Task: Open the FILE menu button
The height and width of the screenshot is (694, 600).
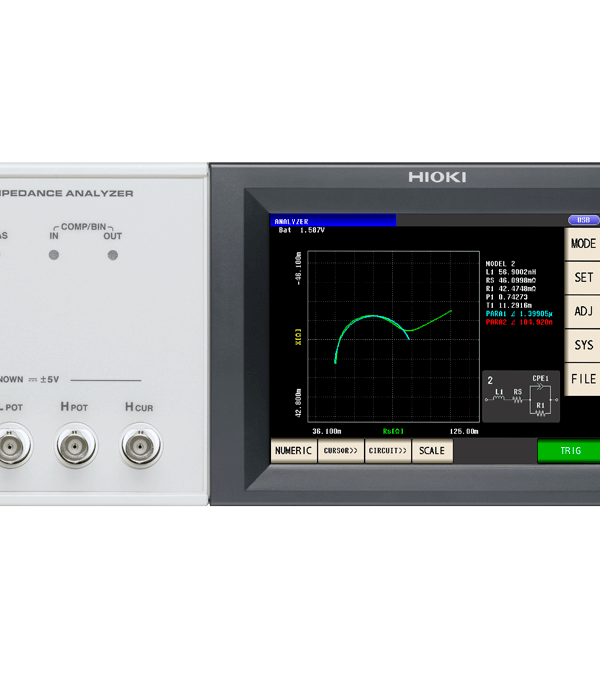Action: click(582, 379)
